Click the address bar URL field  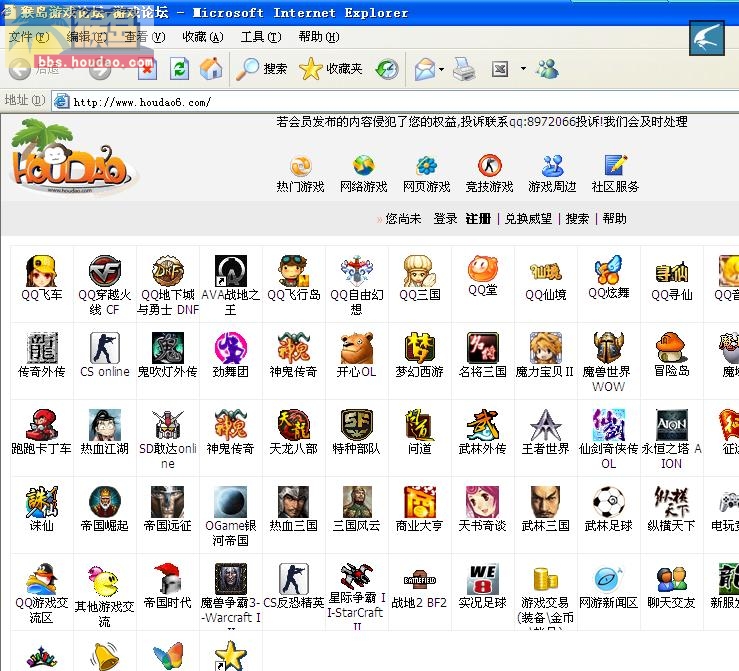[x=396, y=102]
